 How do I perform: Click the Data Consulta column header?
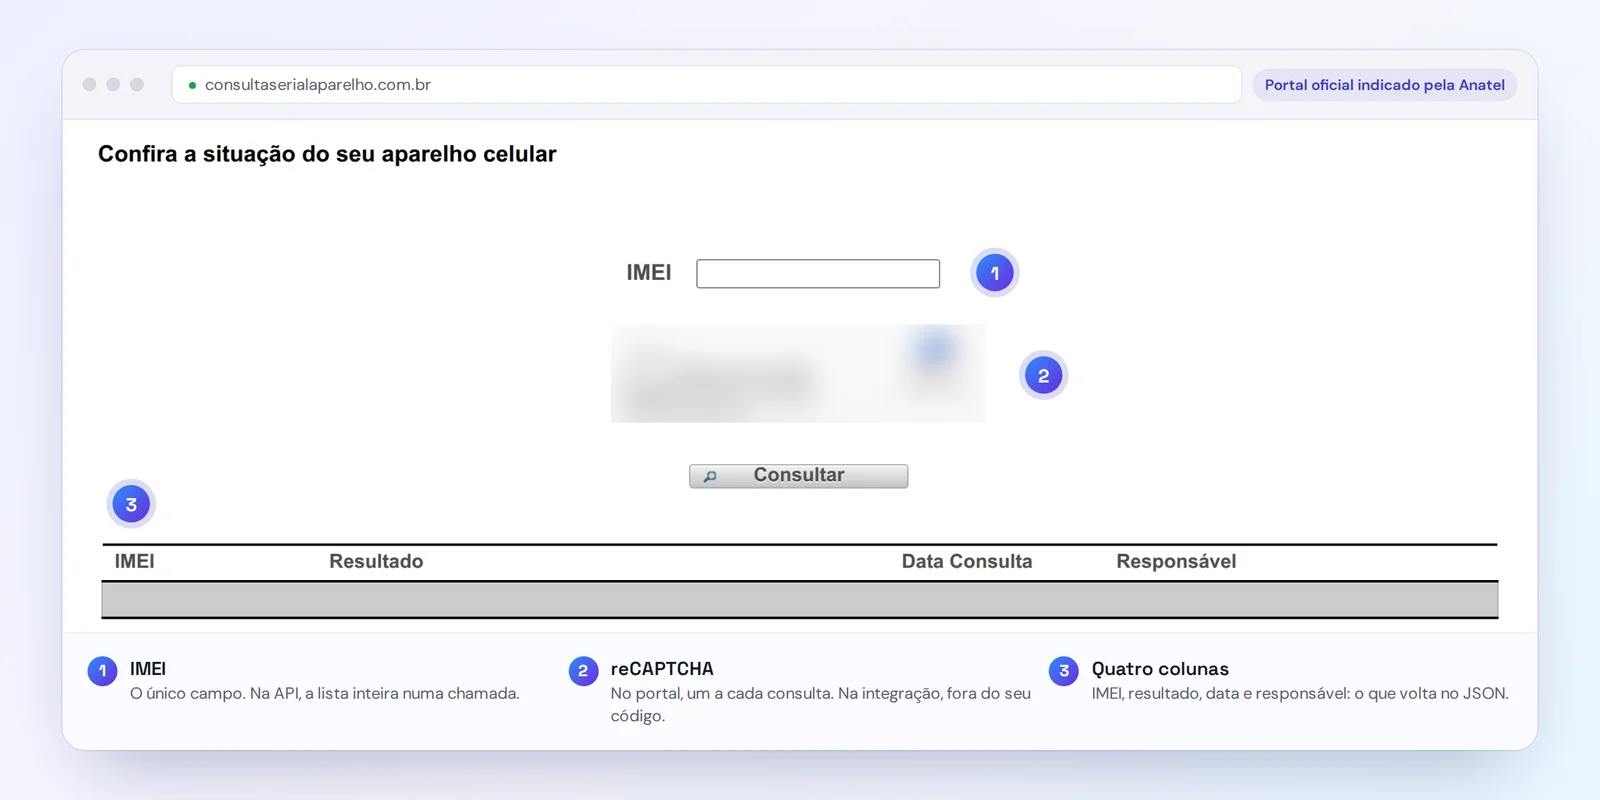[967, 562]
